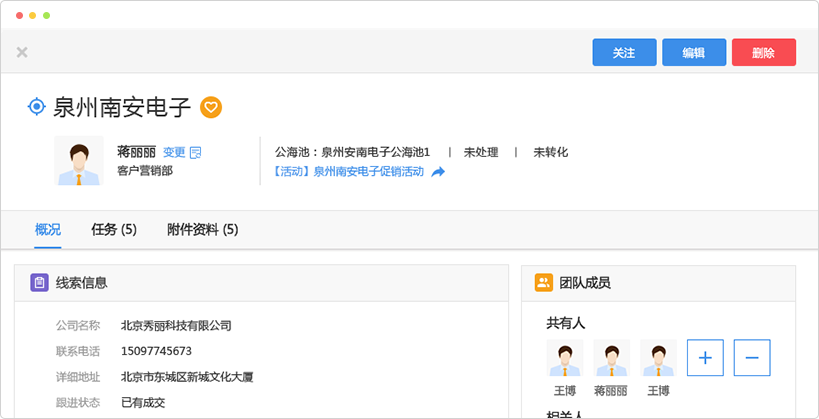Click the minus icon to remove co-owner
Viewport: 819px width, 419px height.
[x=752, y=358]
